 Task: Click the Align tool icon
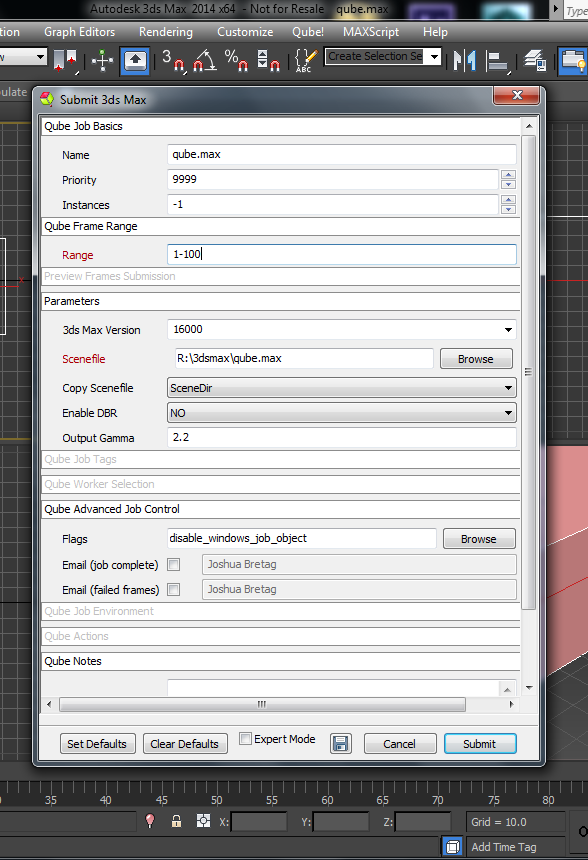pyautogui.click(x=497, y=60)
